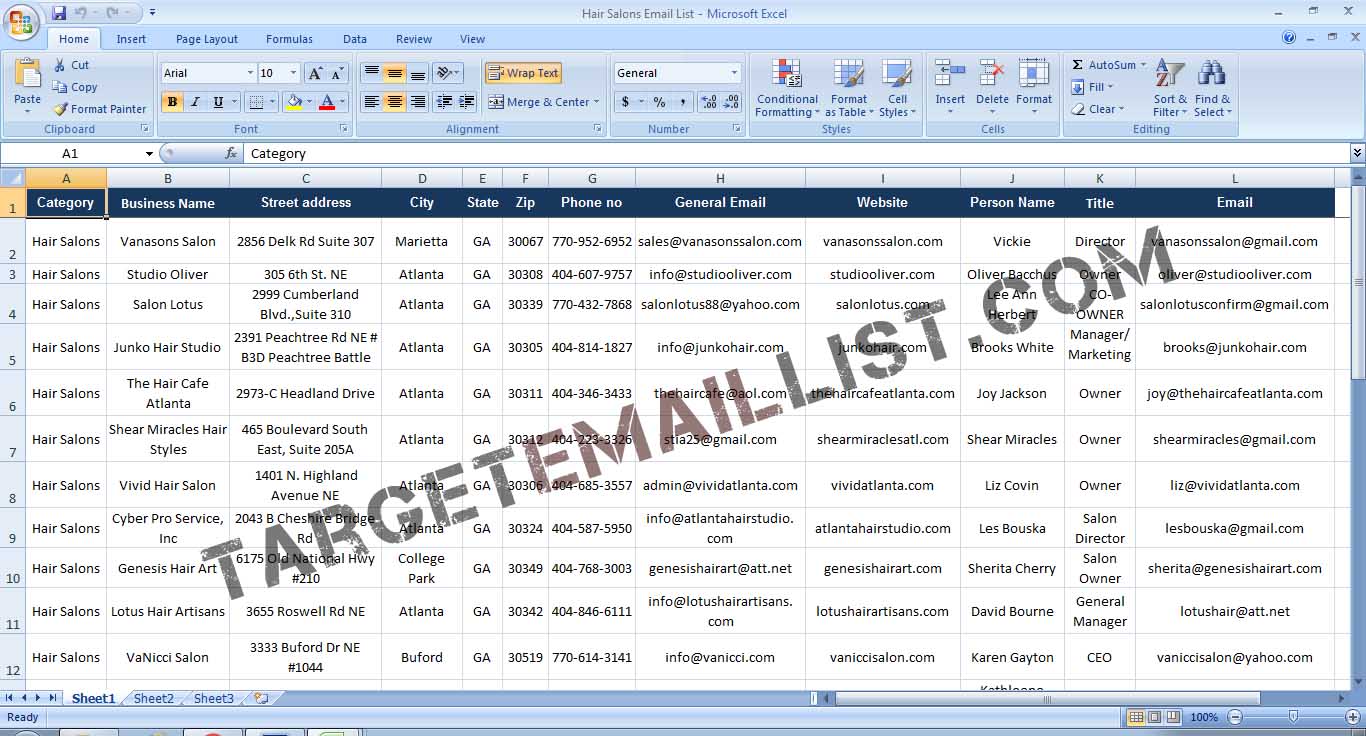The image size is (1366, 736).
Task: Open Find & Select binoculars menu
Action: click(1212, 88)
